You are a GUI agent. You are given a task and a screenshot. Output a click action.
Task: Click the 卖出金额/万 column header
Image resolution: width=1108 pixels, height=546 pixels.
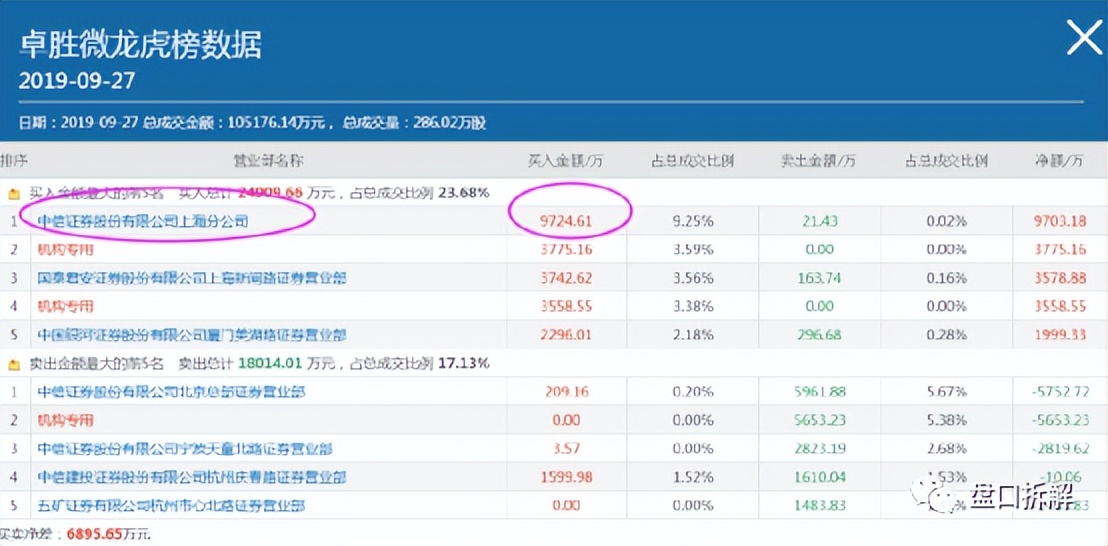[x=818, y=160]
